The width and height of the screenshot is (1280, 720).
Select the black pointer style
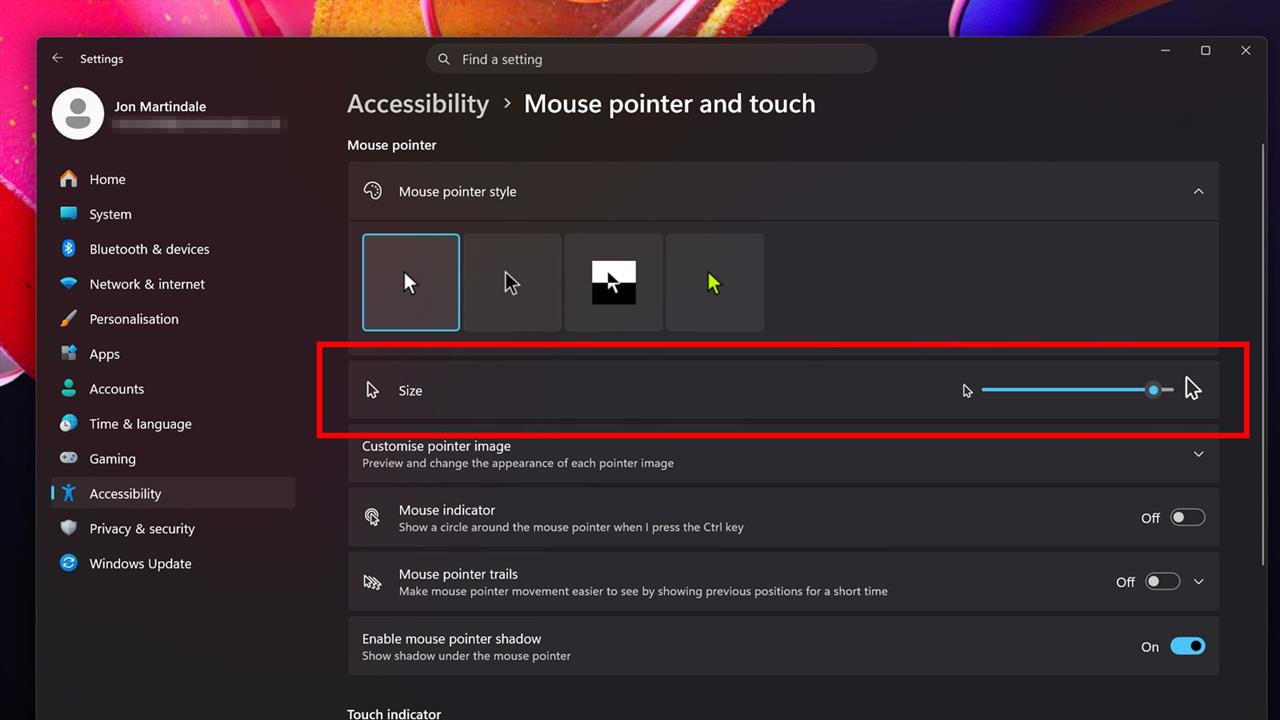[512, 283]
